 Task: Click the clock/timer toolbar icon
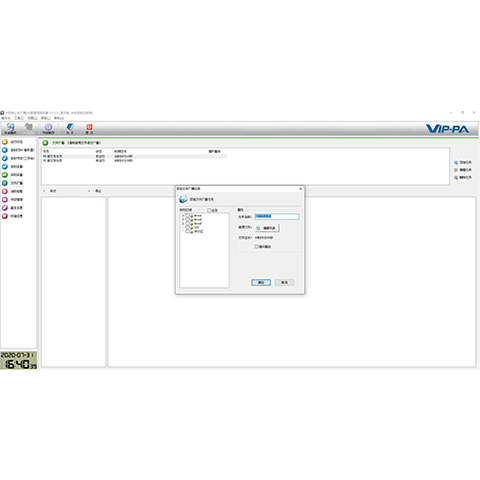click(x=48, y=127)
